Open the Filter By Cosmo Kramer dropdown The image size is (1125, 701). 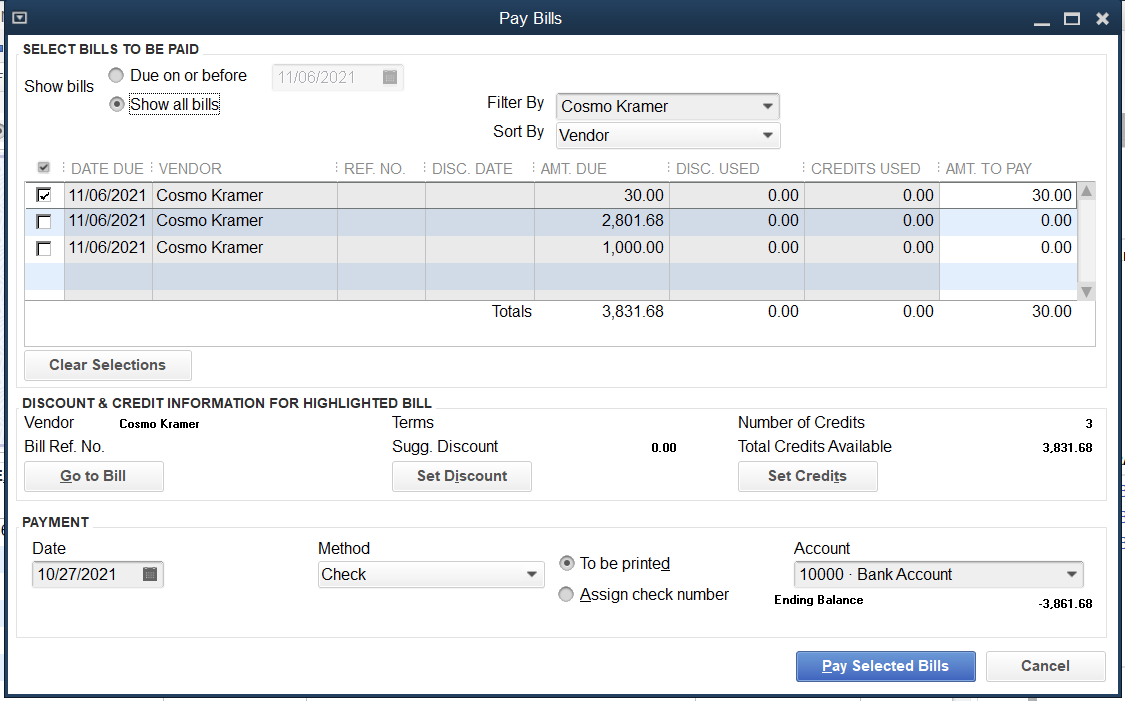pyautogui.click(x=667, y=106)
